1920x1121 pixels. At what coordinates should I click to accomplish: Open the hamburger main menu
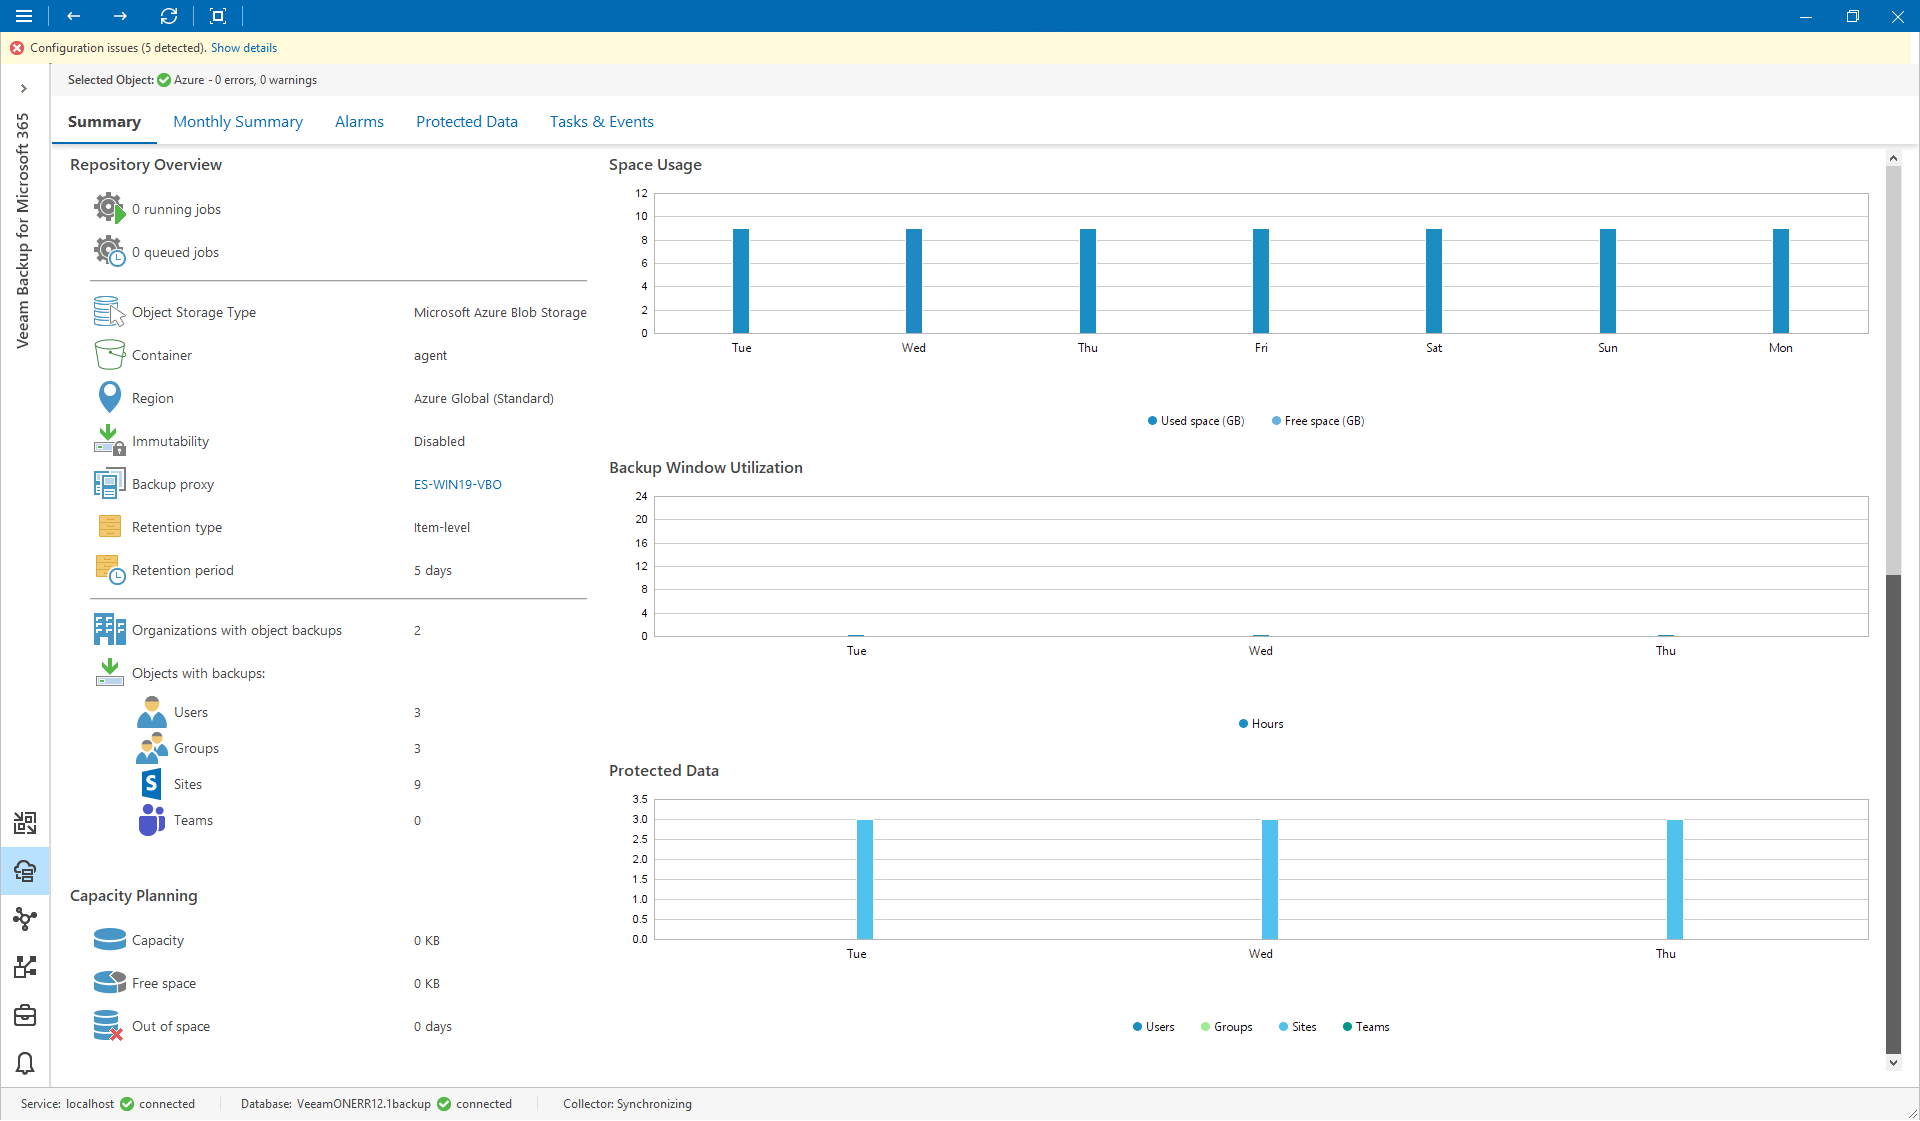[x=24, y=16]
